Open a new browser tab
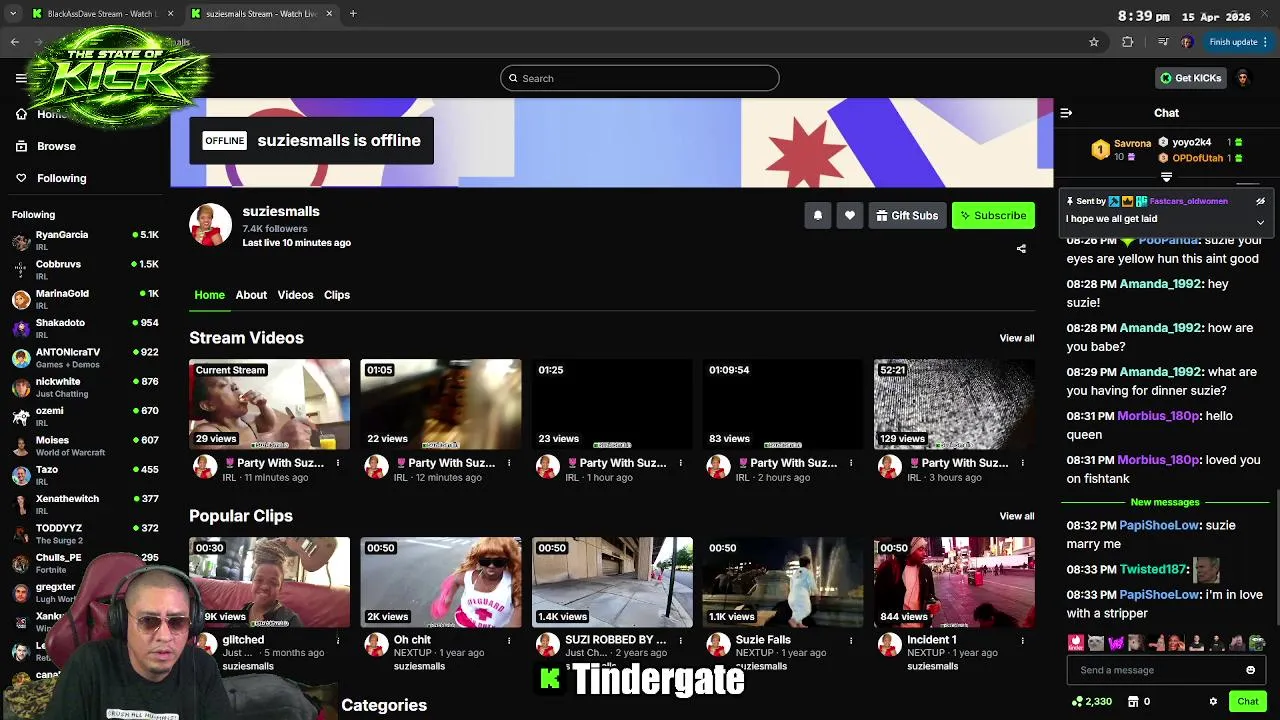 click(x=353, y=14)
